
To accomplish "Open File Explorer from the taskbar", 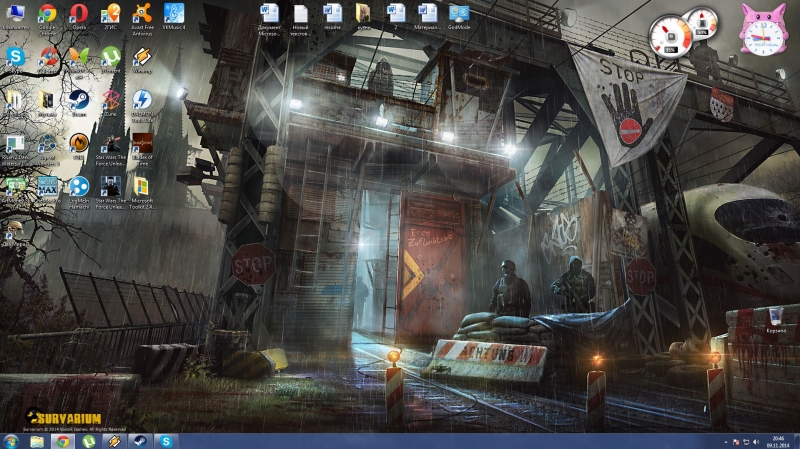I will (x=37, y=441).
